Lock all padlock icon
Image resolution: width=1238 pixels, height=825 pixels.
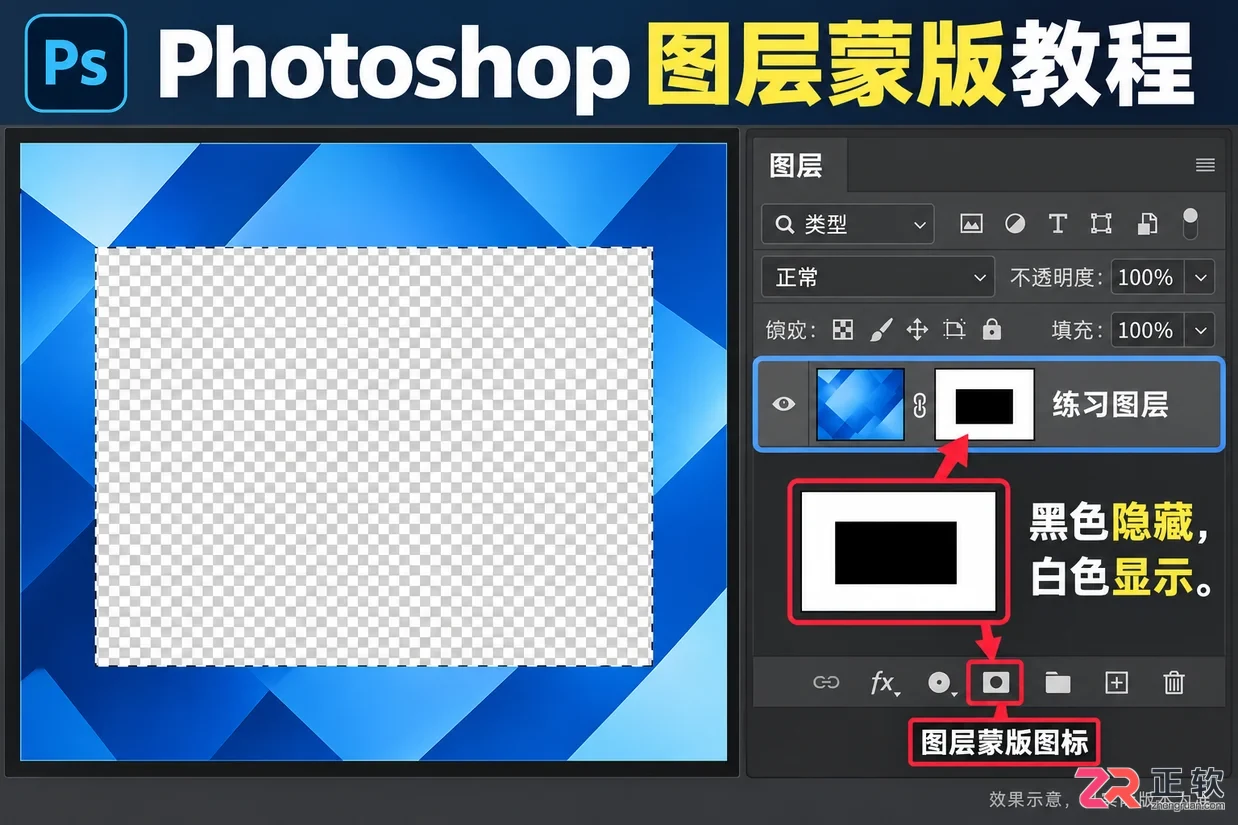[991, 329]
